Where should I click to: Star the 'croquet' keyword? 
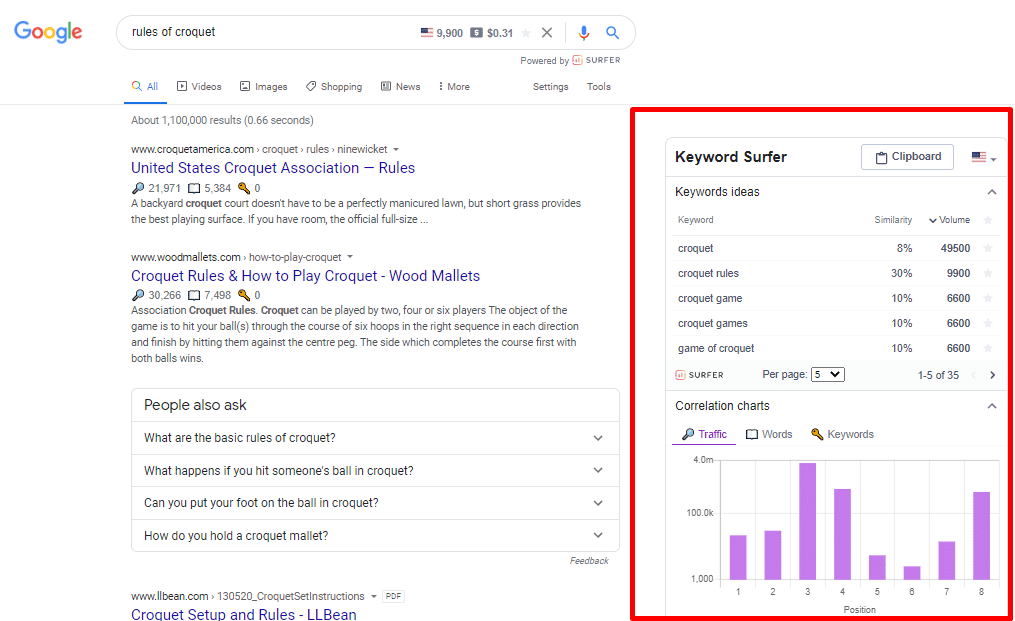[x=988, y=248]
